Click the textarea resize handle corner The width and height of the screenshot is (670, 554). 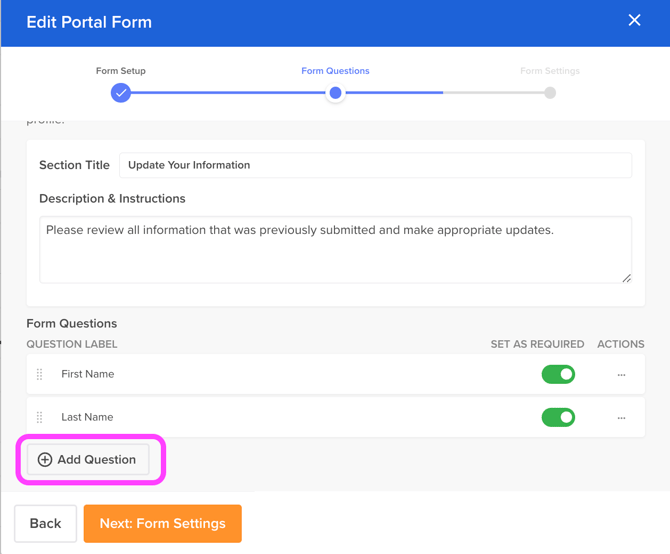click(627, 278)
